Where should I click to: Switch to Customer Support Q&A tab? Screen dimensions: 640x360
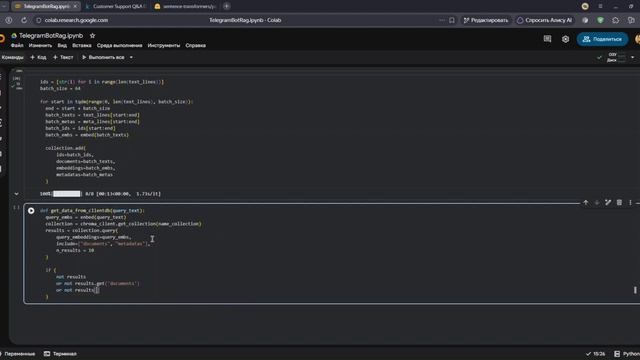(x=116, y=7)
